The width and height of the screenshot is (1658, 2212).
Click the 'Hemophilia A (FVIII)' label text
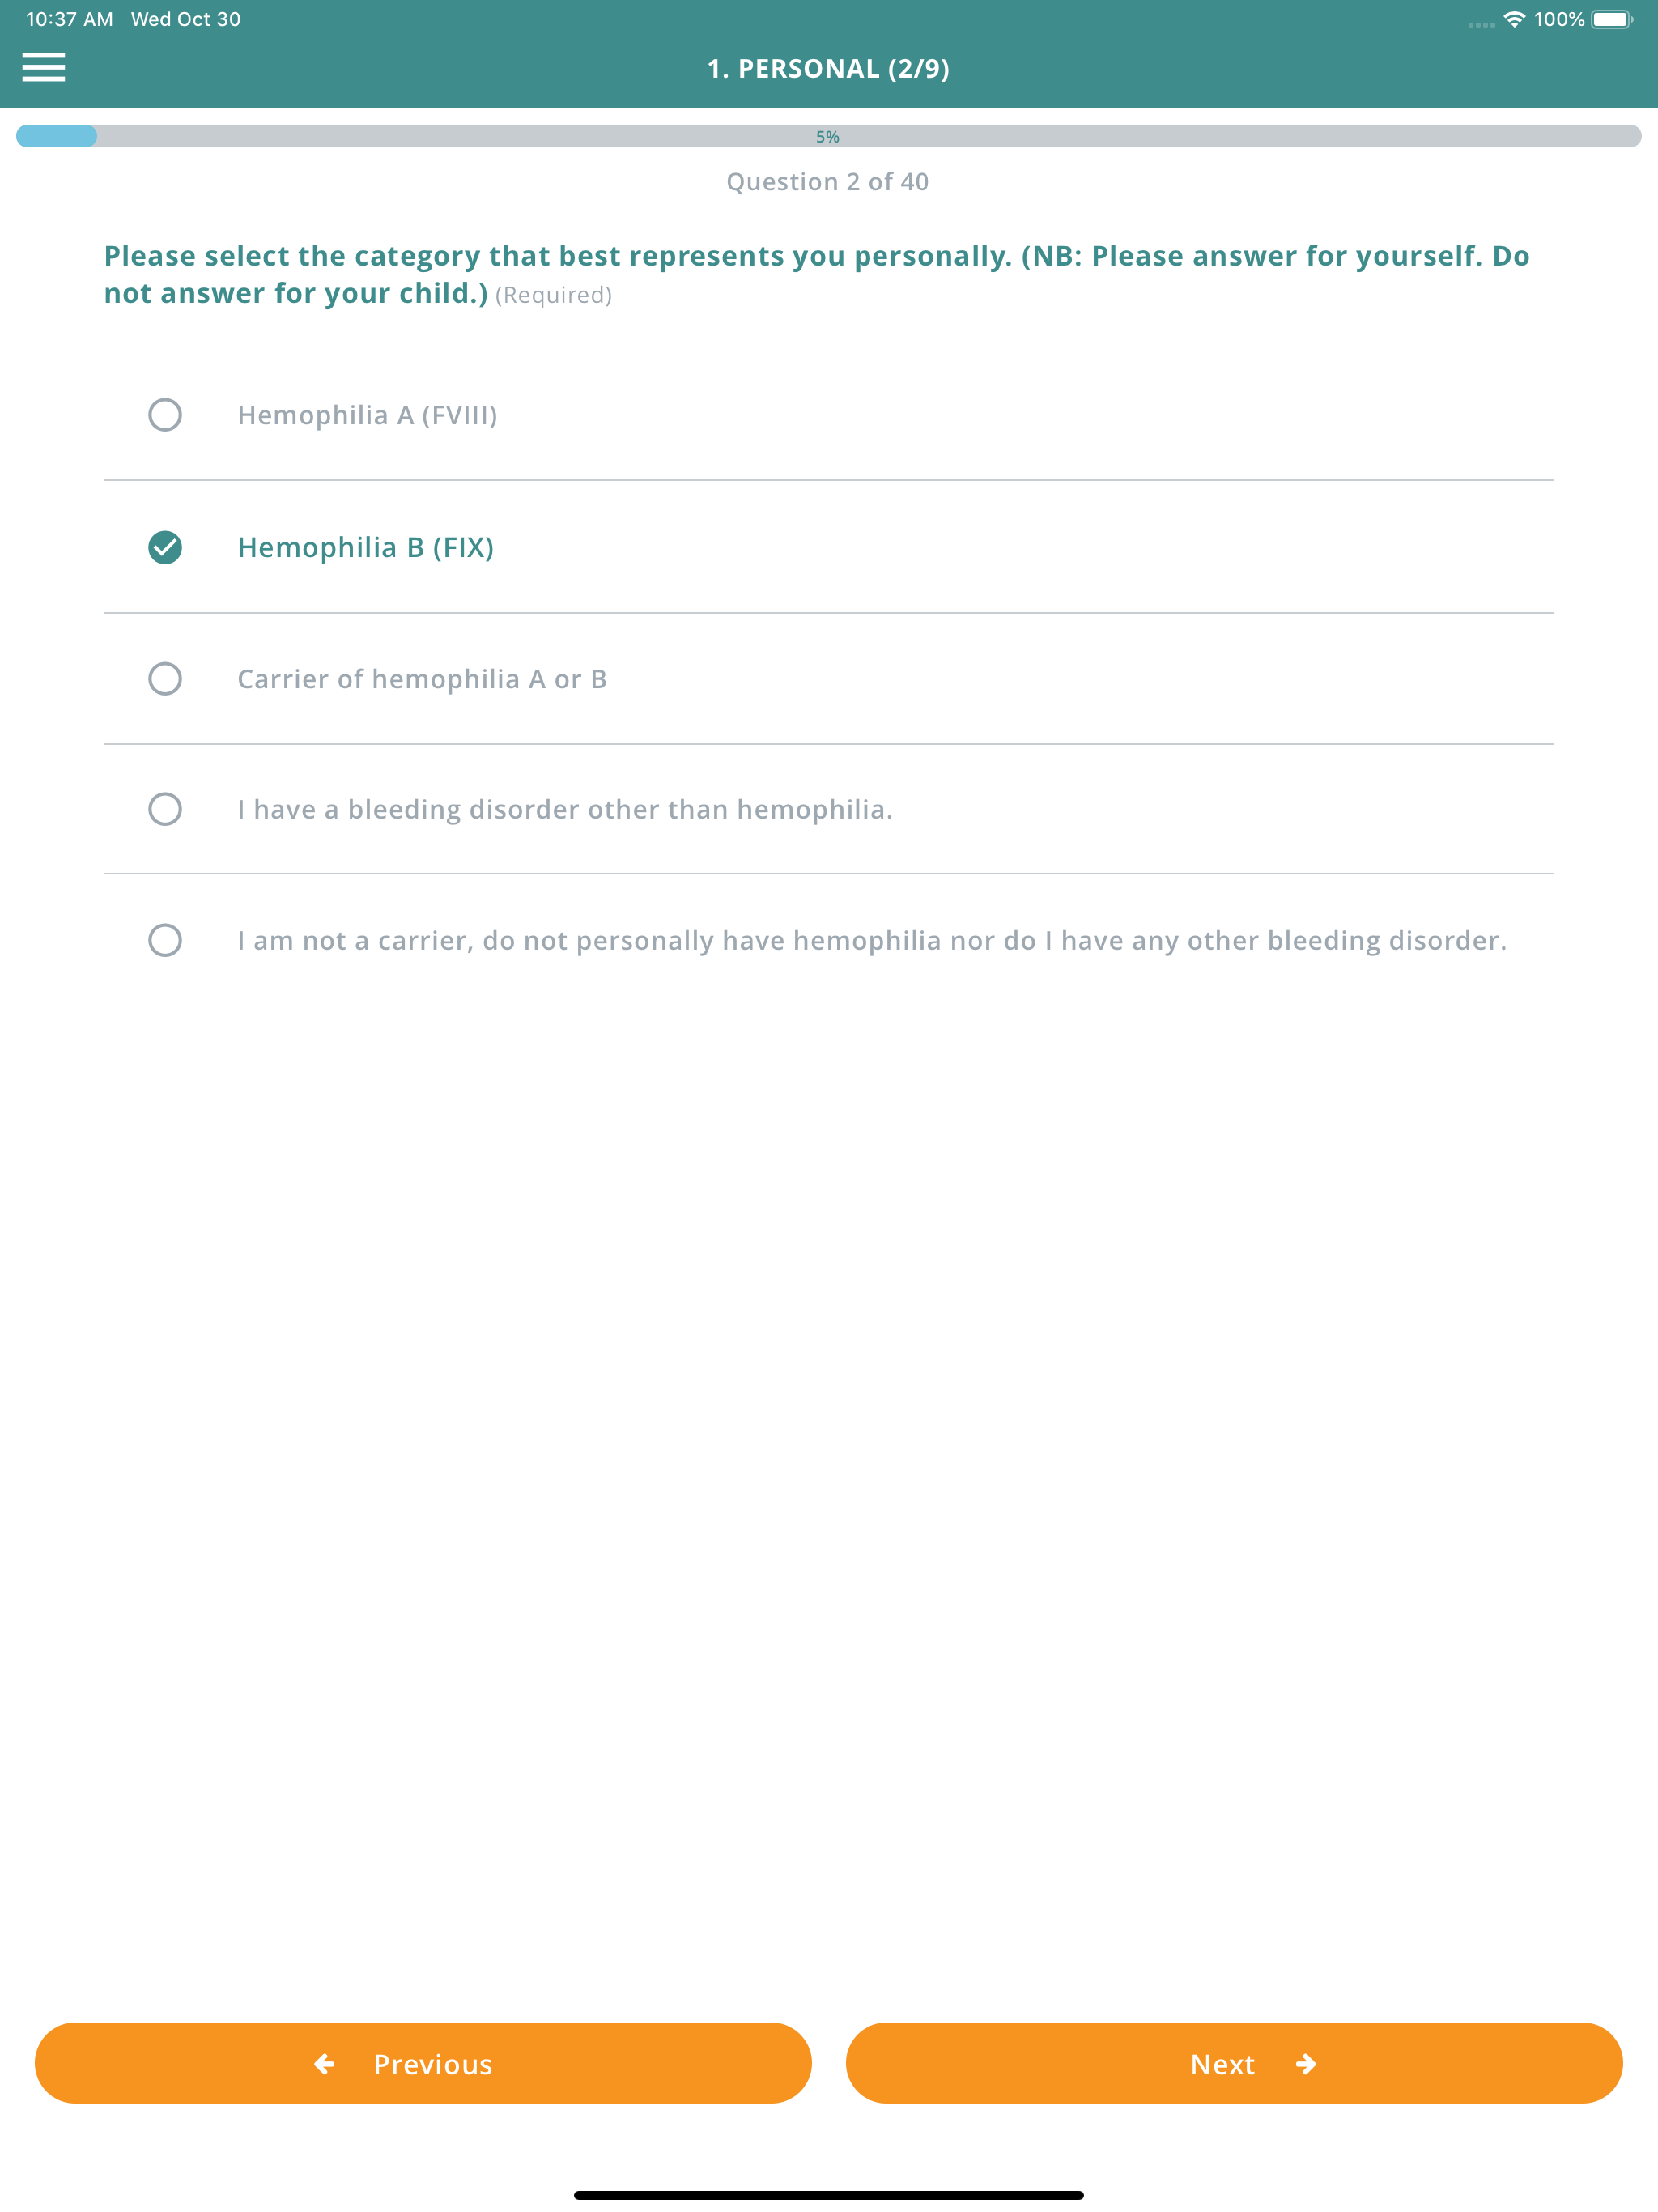[368, 415]
